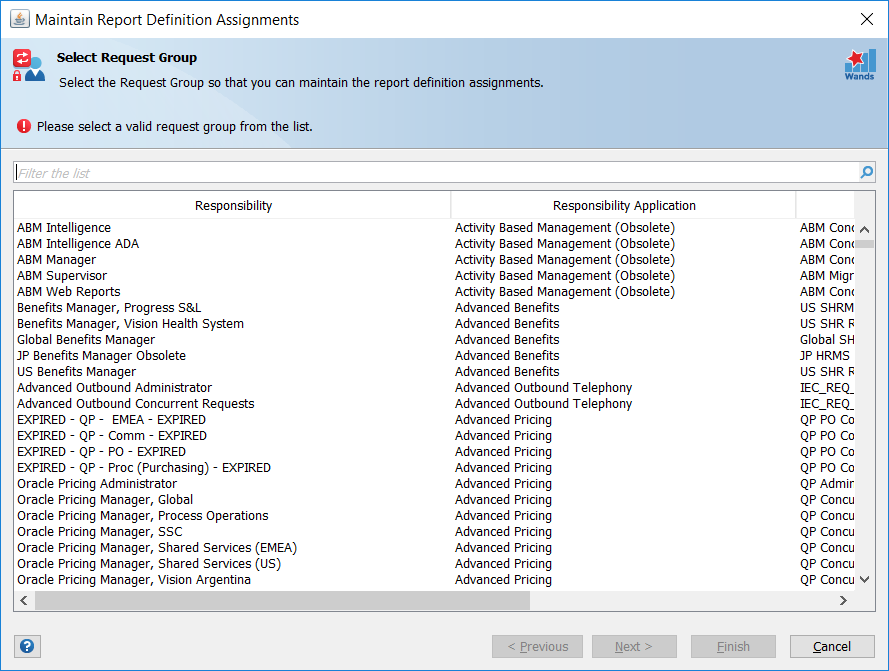Image resolution: width=889 pixels, height=671 pixels.
Task: Click the wizard step icon beside Select Request Group
Action: 28,63
